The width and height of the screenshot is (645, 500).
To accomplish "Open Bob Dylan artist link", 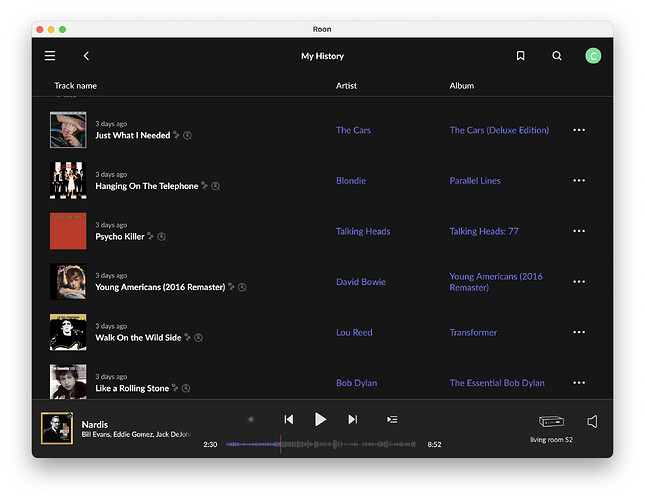I will click(357, 383).
